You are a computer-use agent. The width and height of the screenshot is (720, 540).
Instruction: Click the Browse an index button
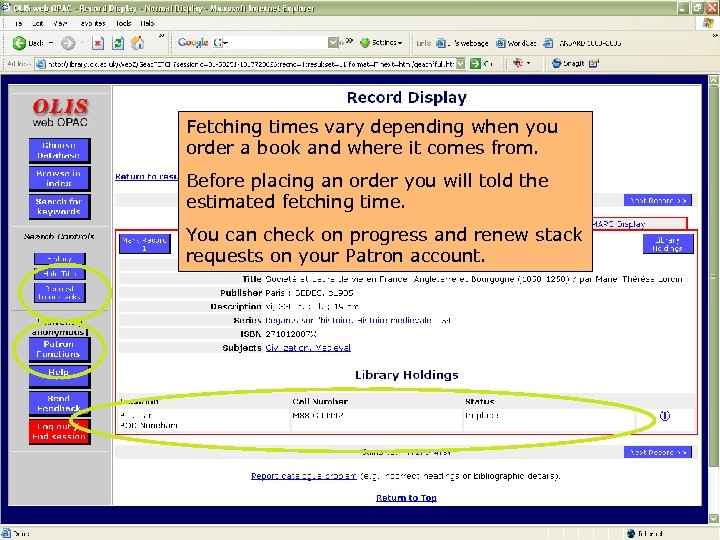59,179
